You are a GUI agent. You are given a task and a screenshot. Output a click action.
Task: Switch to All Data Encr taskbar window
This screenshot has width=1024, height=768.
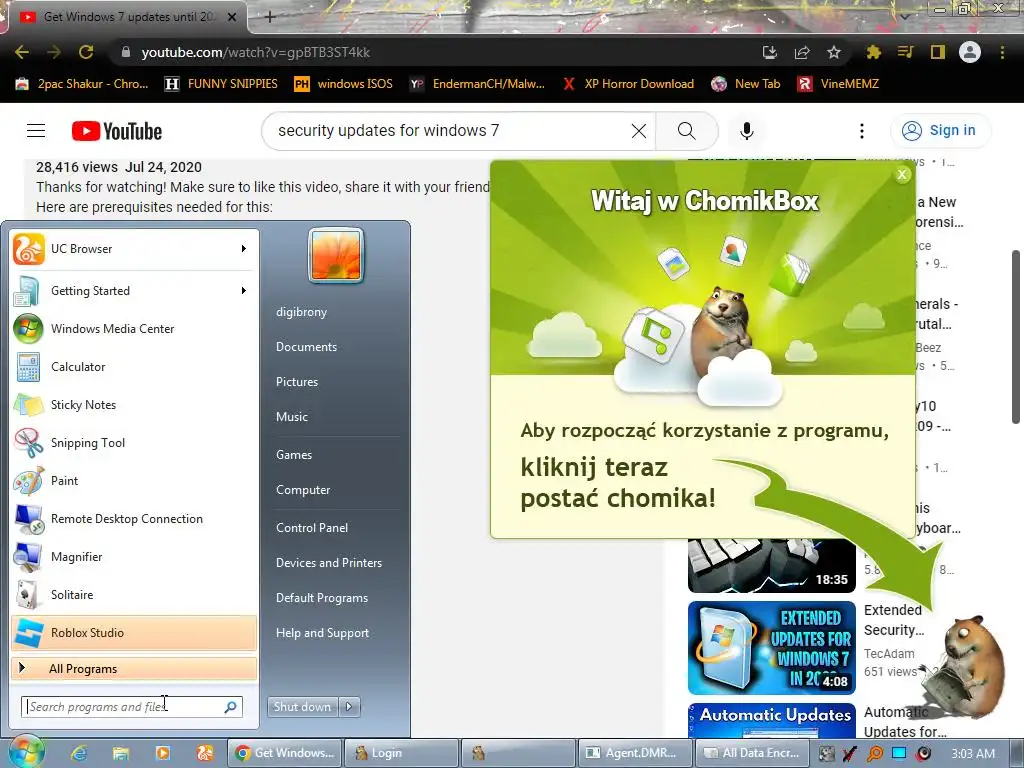point(752,753)
